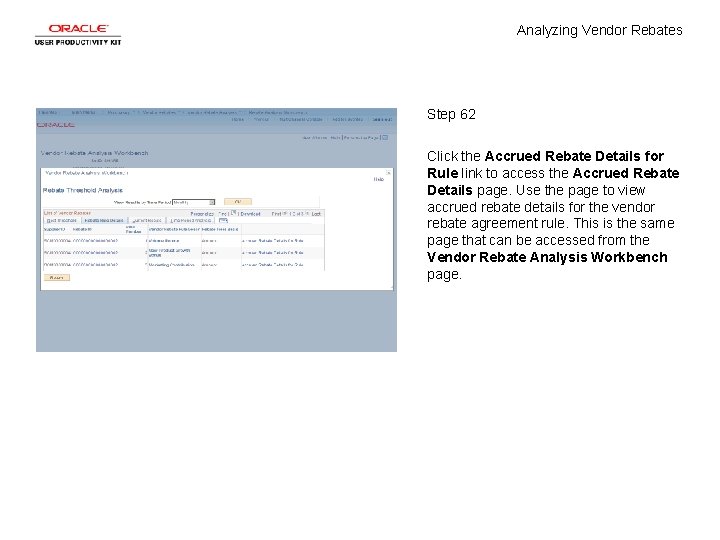The height and width of the screenshot is (540, 720).
Task: Click Download in the grid header
Action: (250, 214)
